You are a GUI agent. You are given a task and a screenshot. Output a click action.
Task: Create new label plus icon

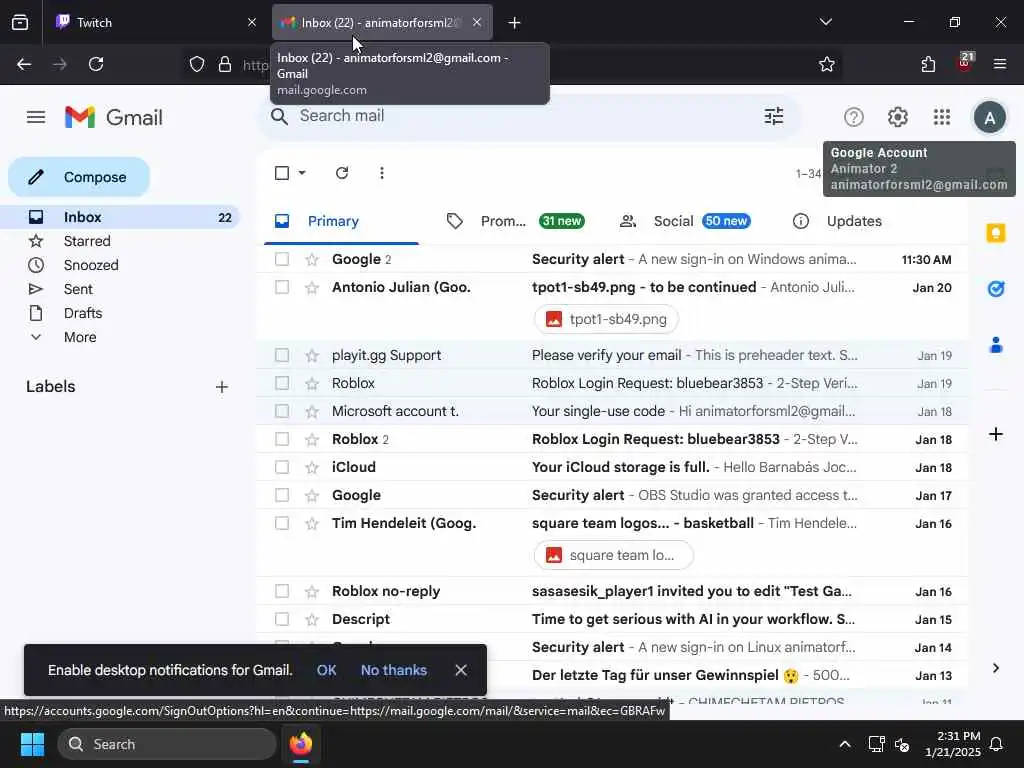(x=221, y=387)
